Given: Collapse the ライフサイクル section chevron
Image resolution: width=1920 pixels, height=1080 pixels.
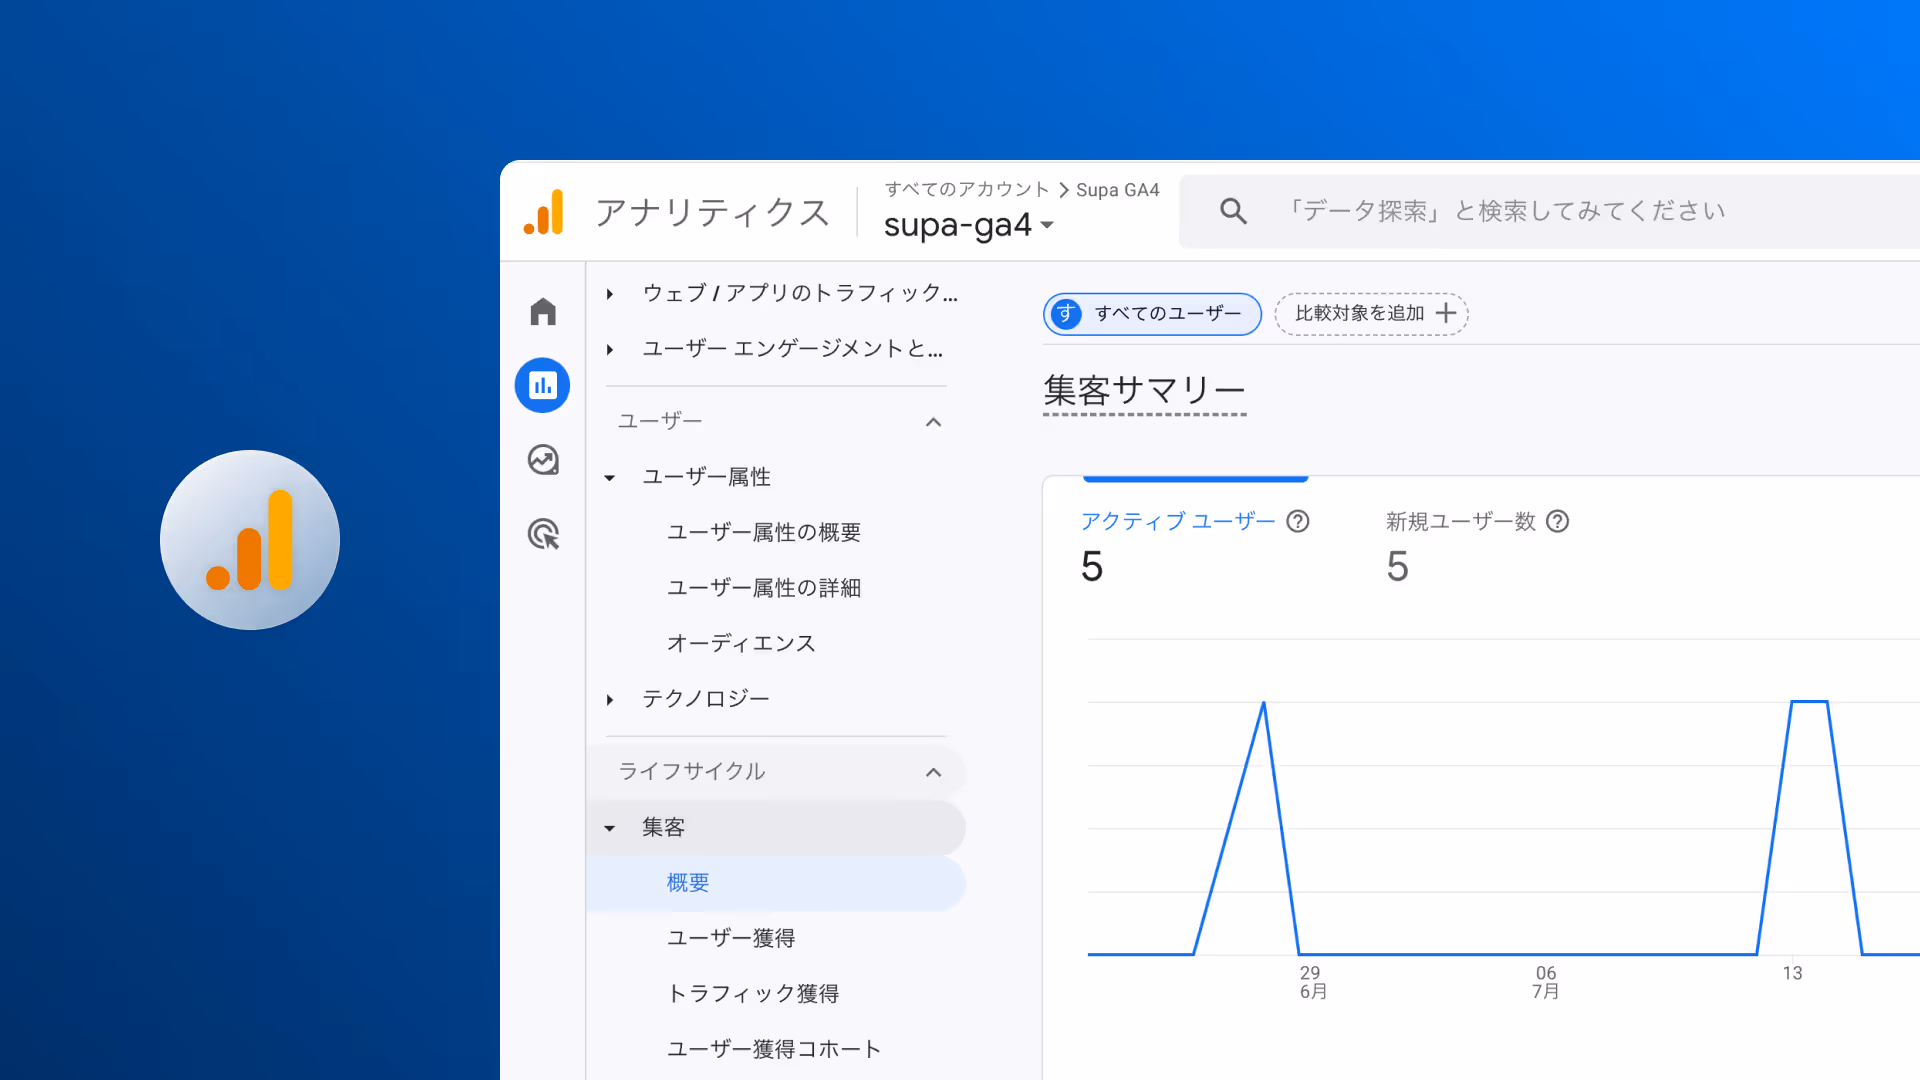Looking at the screenshot, I should pos(933,772).
